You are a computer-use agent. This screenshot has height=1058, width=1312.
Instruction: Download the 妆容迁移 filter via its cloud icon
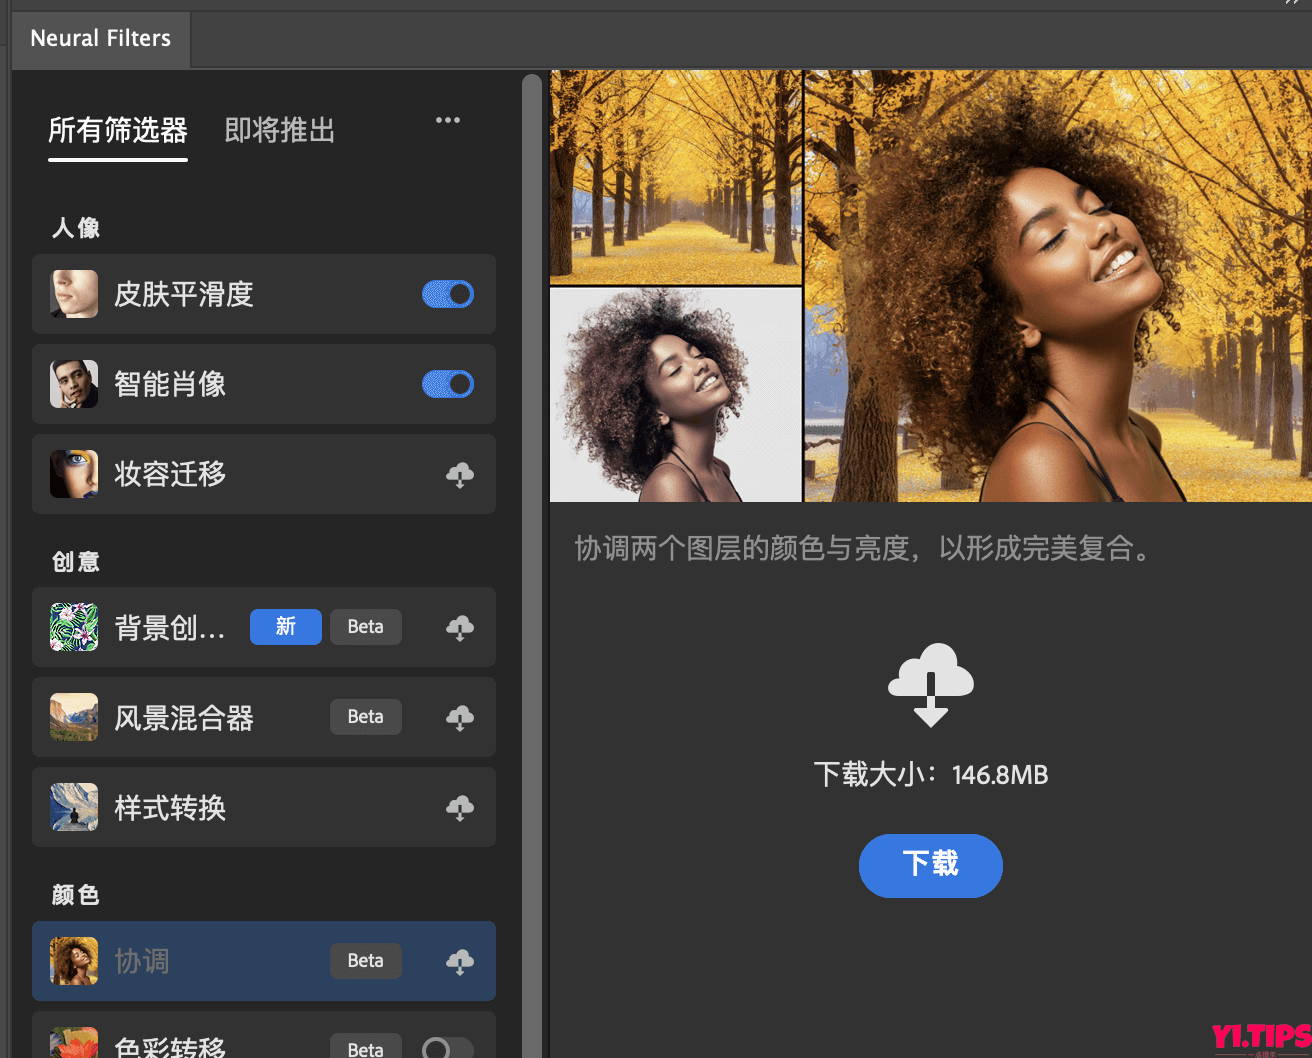[x=460, y=475]
